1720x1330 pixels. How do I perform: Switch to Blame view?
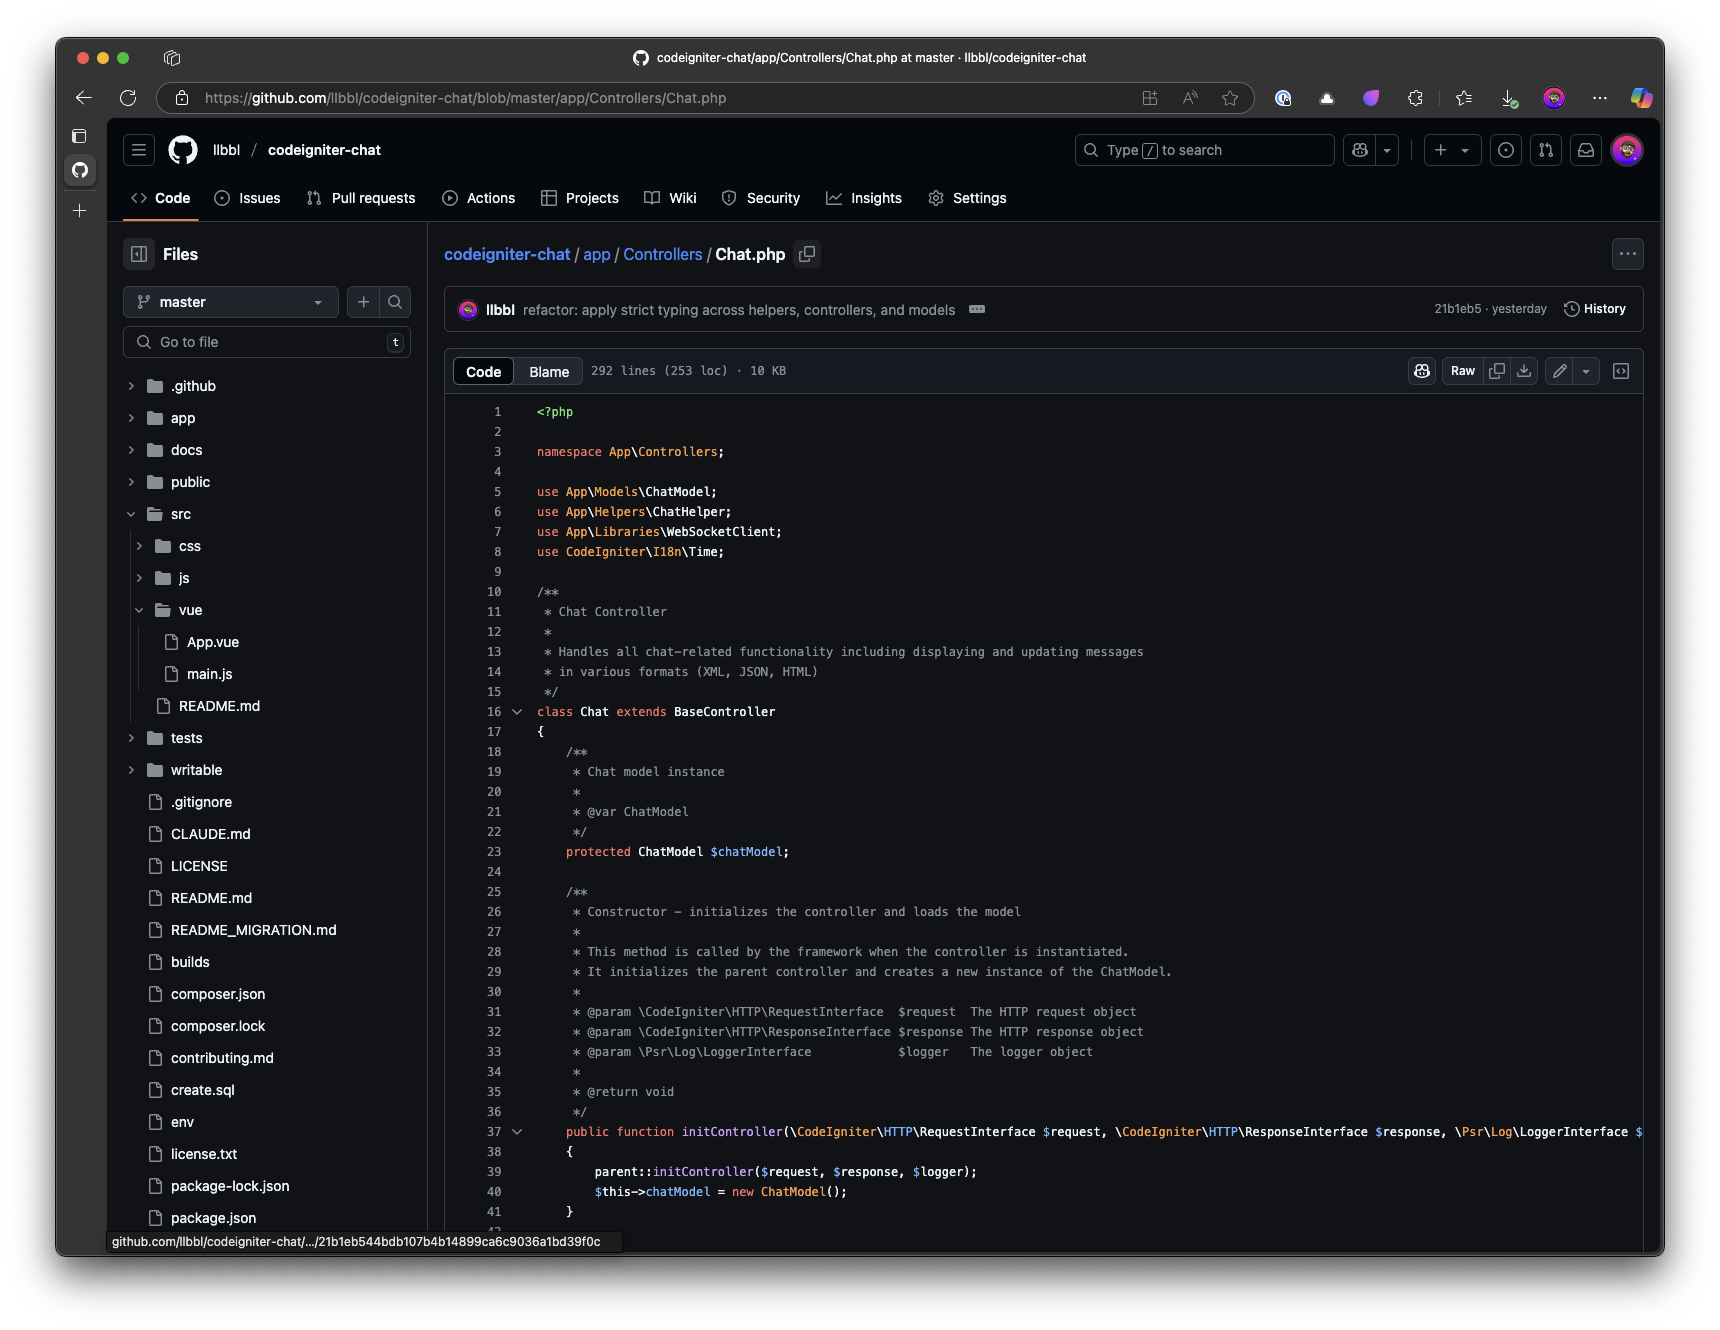(549, 372)
